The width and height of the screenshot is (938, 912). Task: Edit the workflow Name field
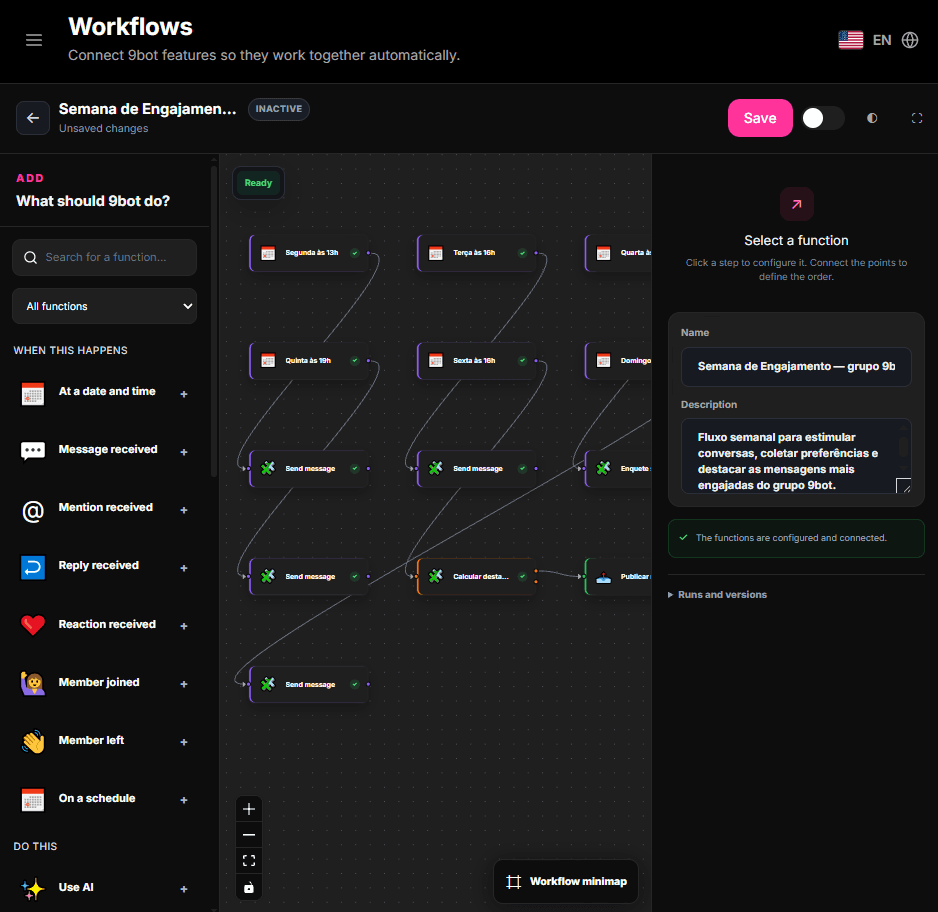[x=796, y=367]
